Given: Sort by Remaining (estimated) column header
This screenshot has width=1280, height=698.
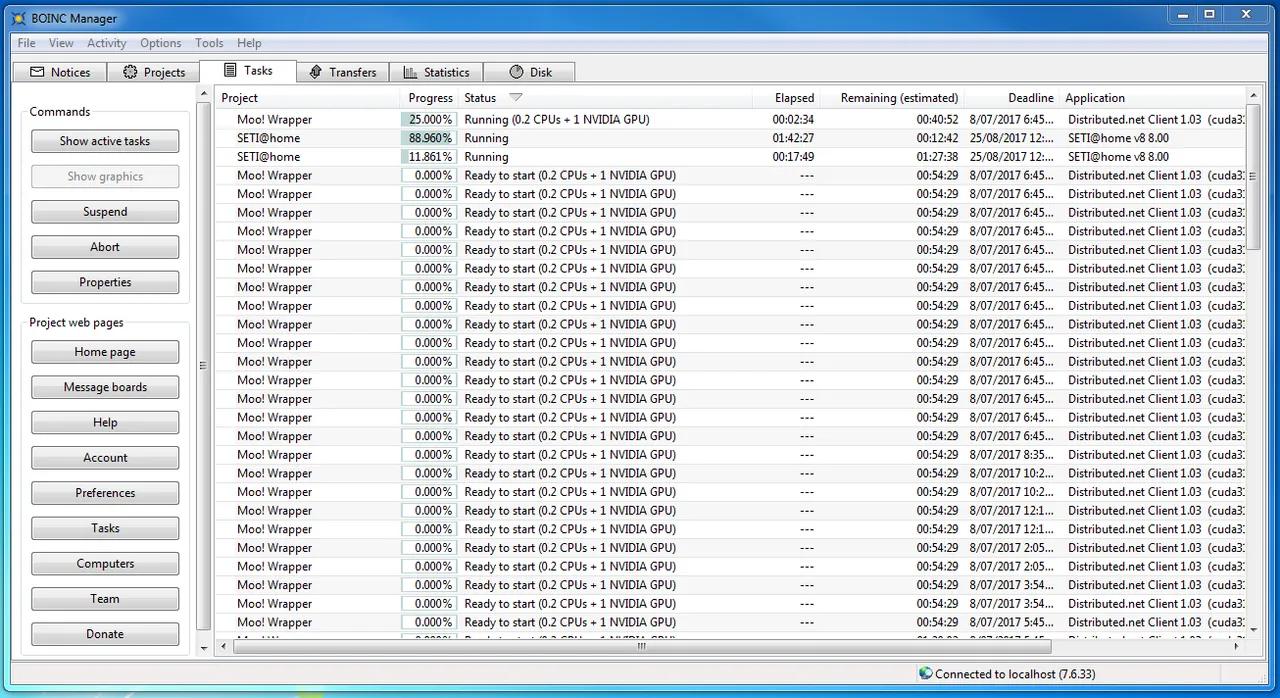Looking at the screenshot, I should pos(891,98).
